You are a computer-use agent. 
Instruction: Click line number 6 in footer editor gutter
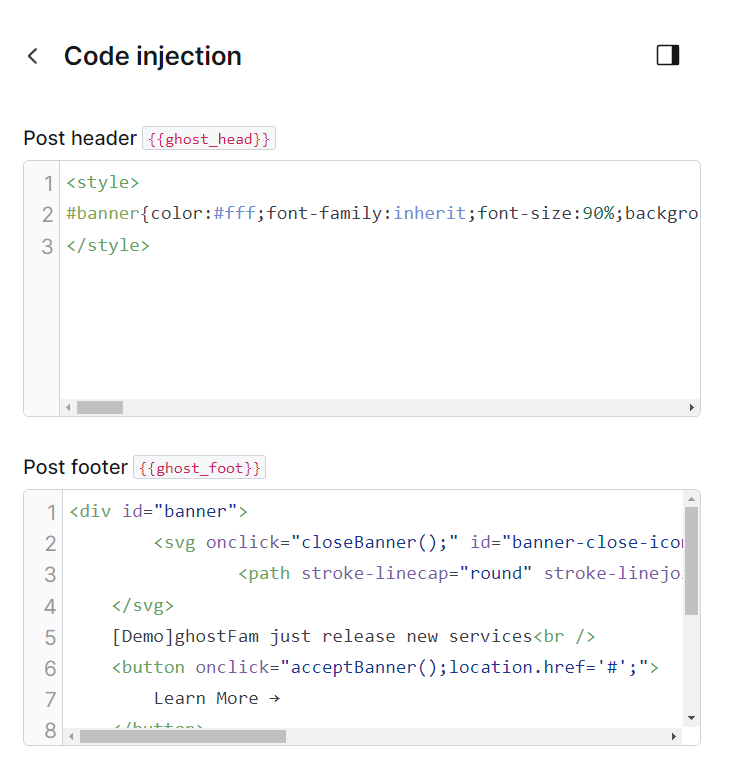pyautogui.click(x=50, y=669)
